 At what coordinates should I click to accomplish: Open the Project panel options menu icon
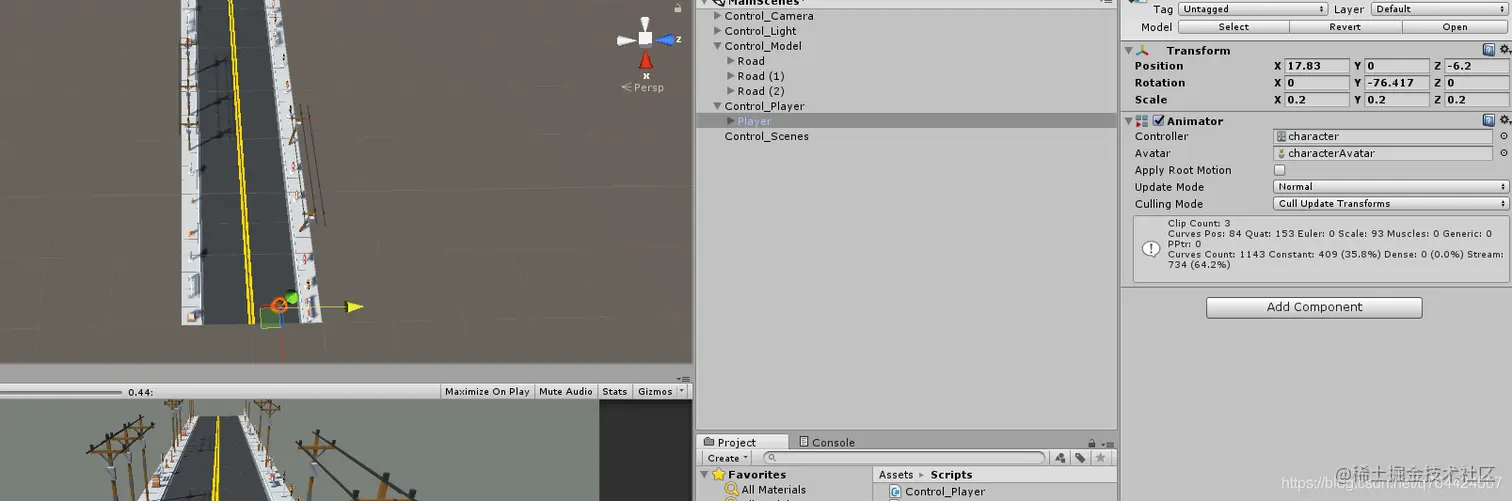[x=1106, y=442]
